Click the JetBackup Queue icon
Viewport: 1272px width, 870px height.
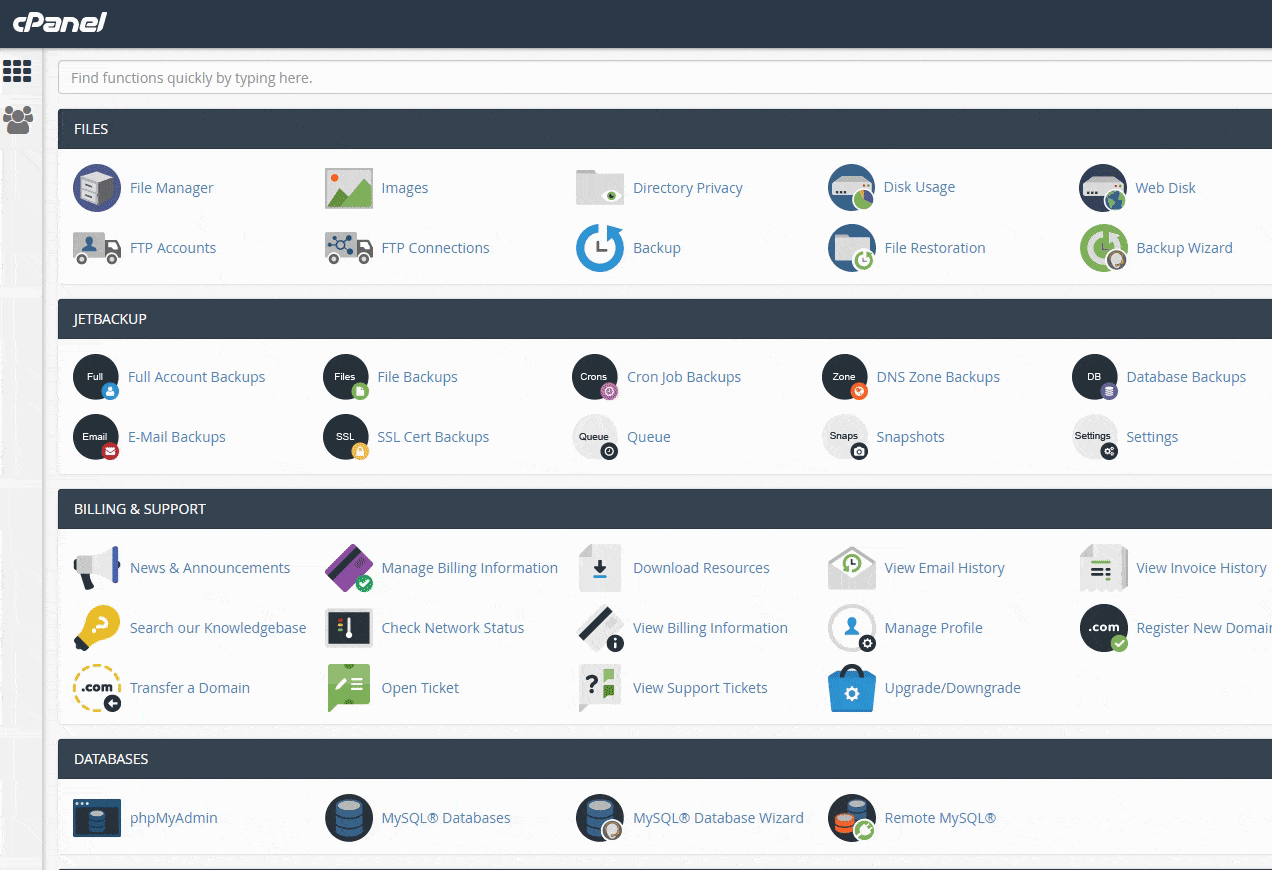point(595,437)
